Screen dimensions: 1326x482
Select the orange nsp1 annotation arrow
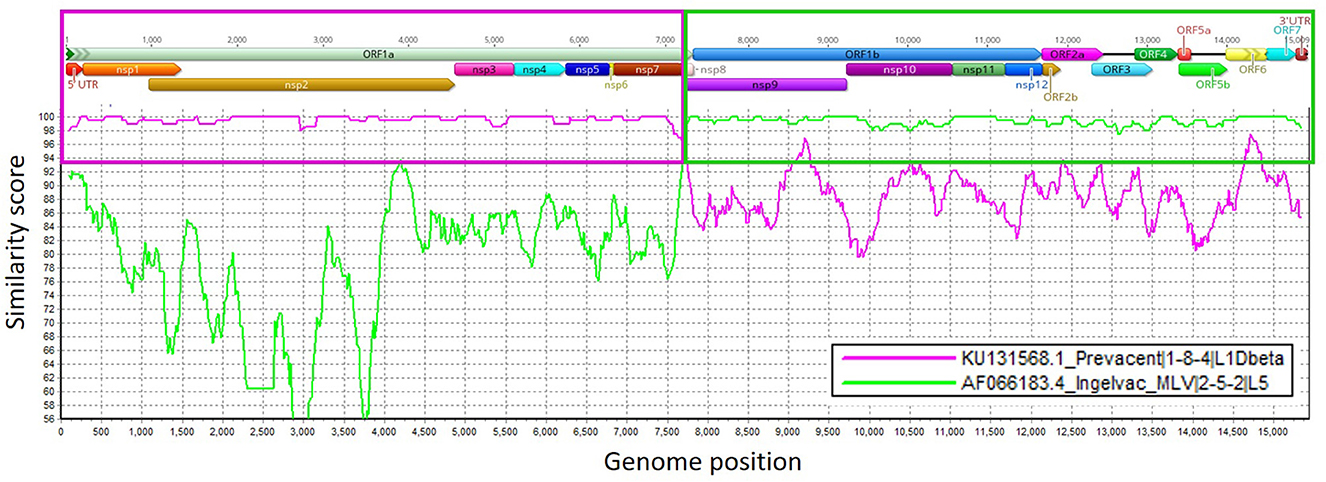point(131,69)
